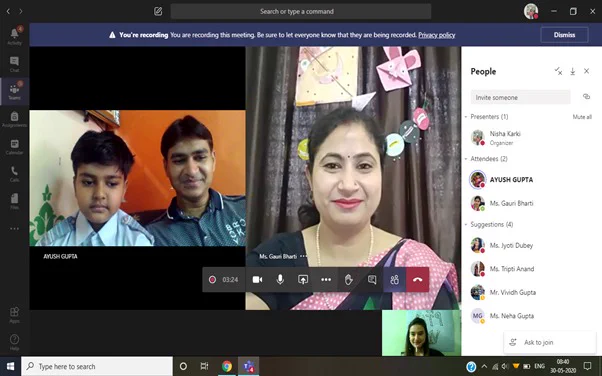The width and height of the screenshot is (602, 376).
Task: Collapse the Suggestions section
Action: coord(466,224)
